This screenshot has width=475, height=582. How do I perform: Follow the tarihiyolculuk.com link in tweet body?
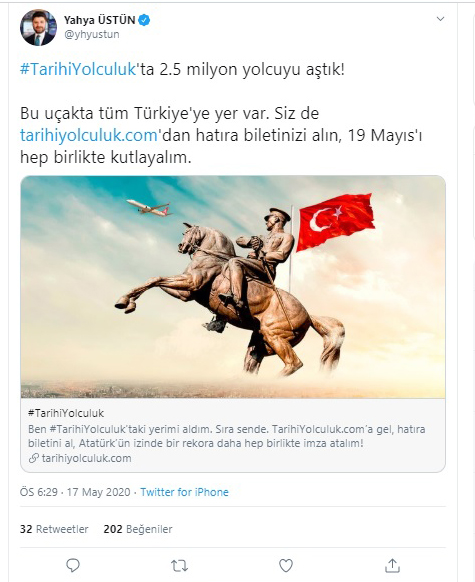click(x=89, y=135)
